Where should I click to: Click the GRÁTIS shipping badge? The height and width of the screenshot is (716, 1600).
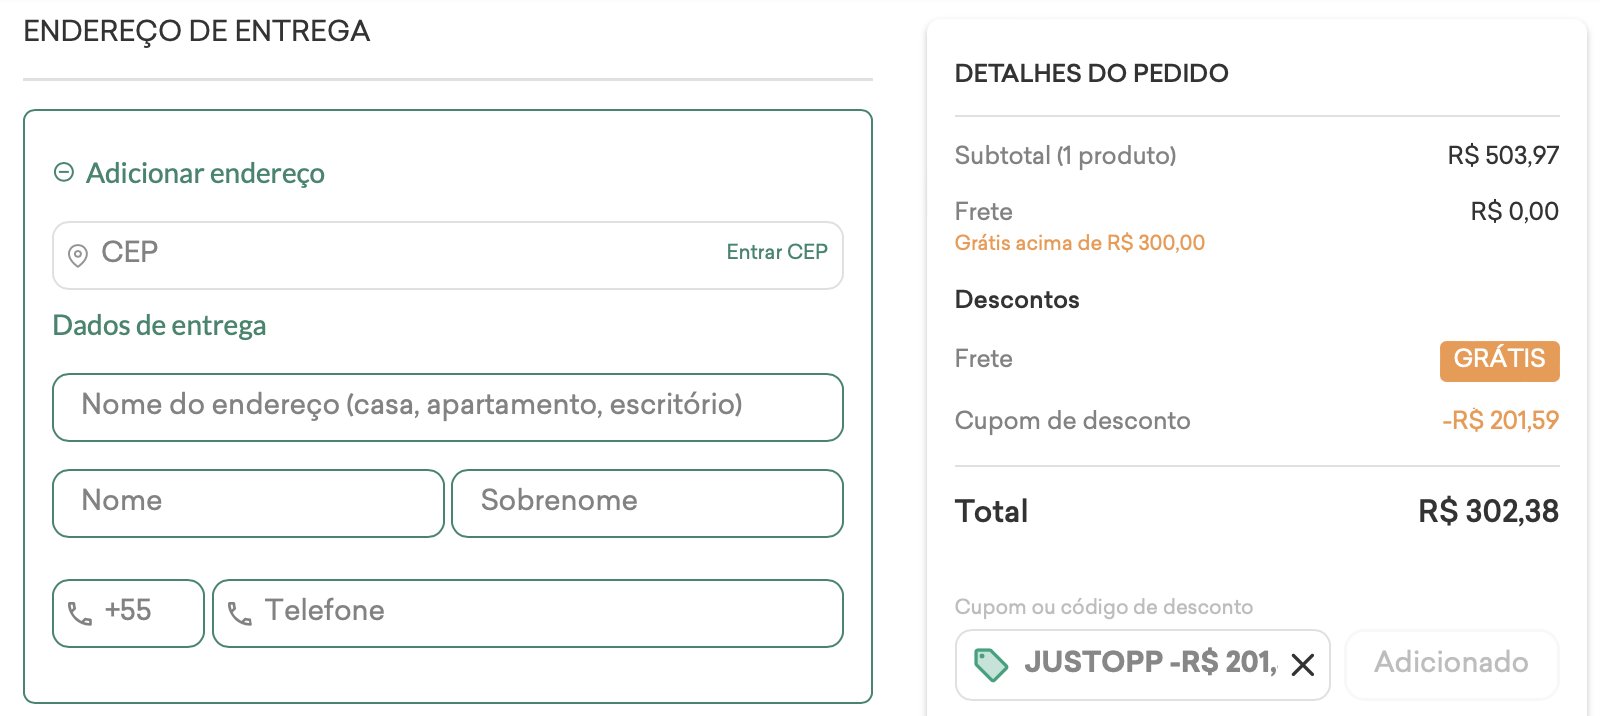(1499, 361)
